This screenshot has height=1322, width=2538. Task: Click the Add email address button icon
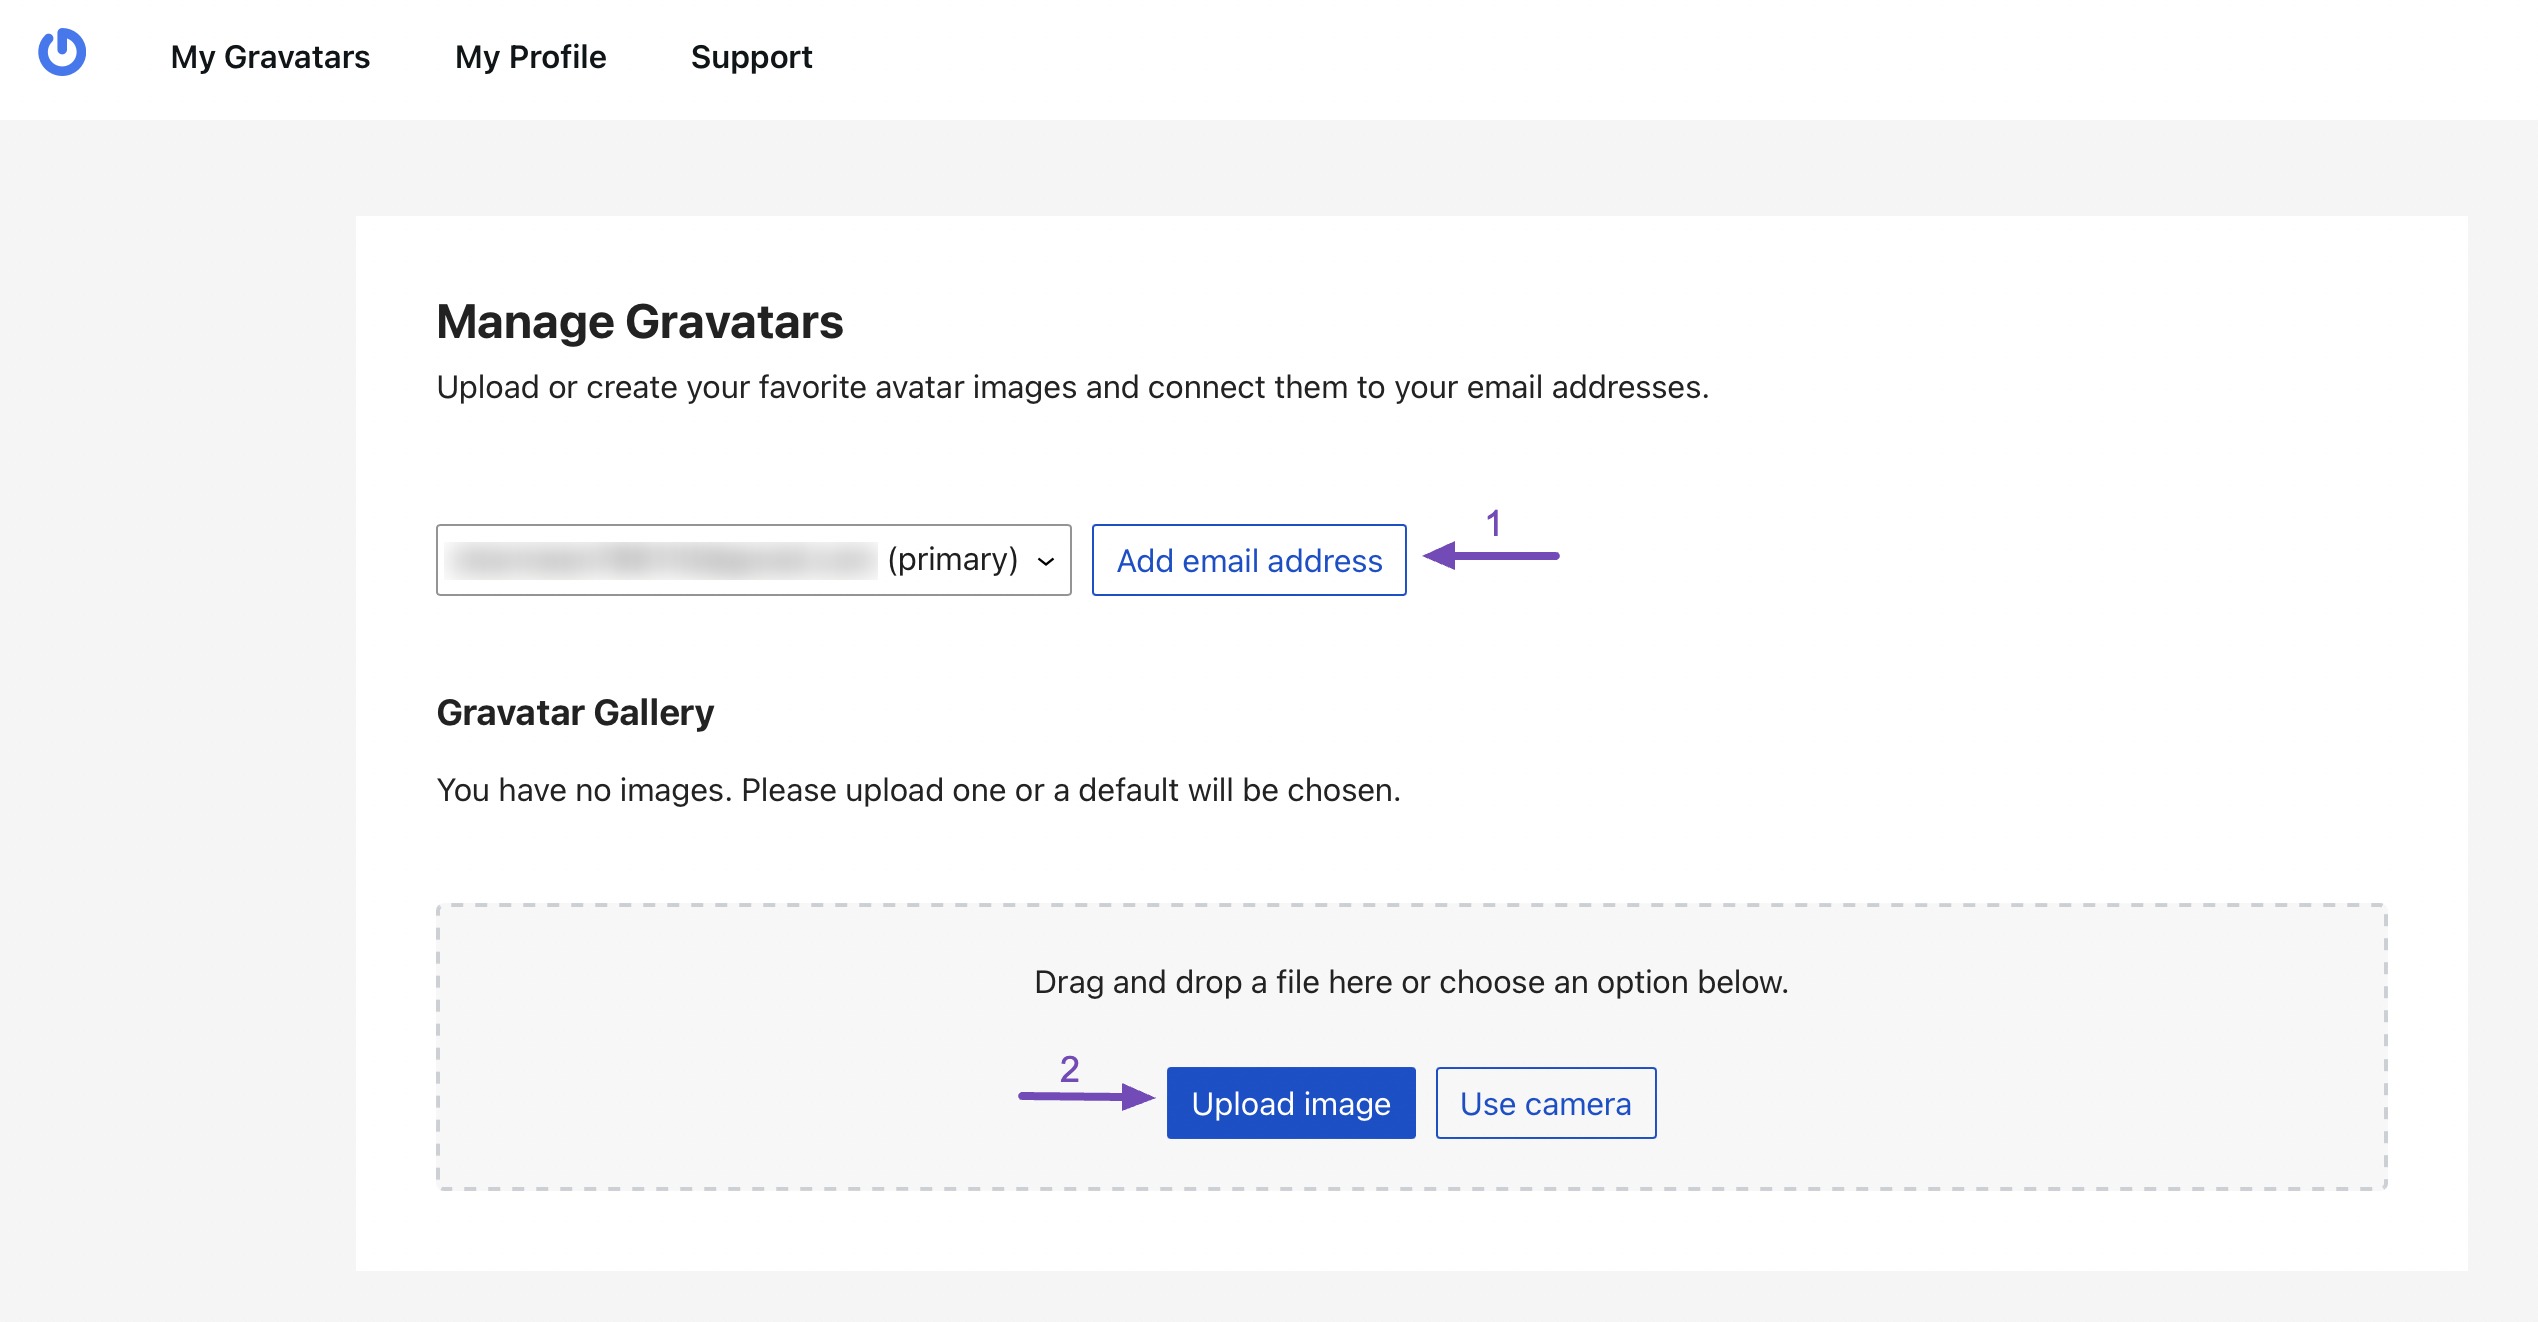click(1249, 559)
